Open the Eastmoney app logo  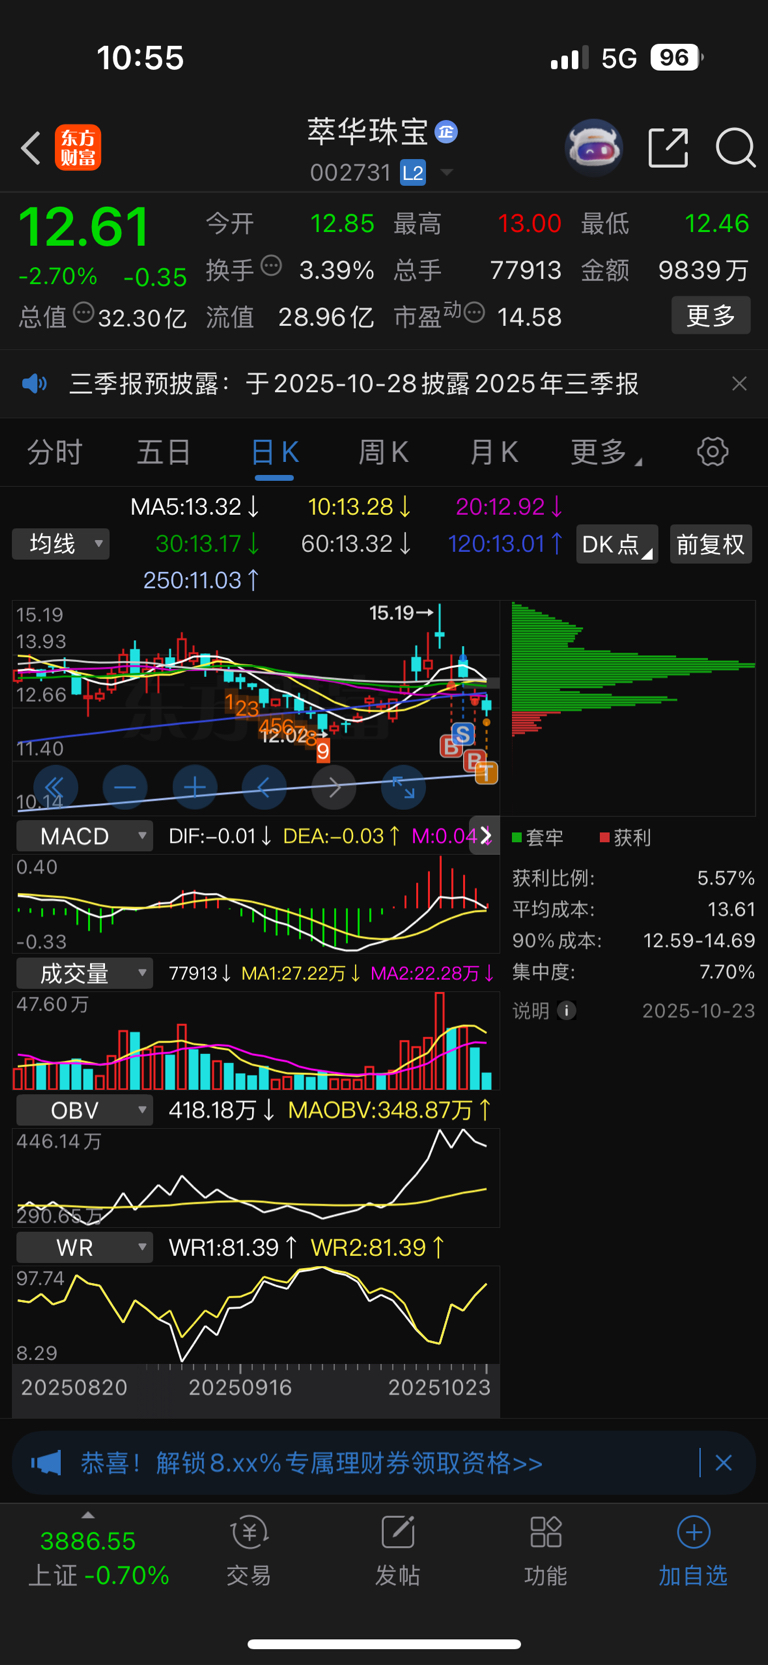[x=78, y=148]
